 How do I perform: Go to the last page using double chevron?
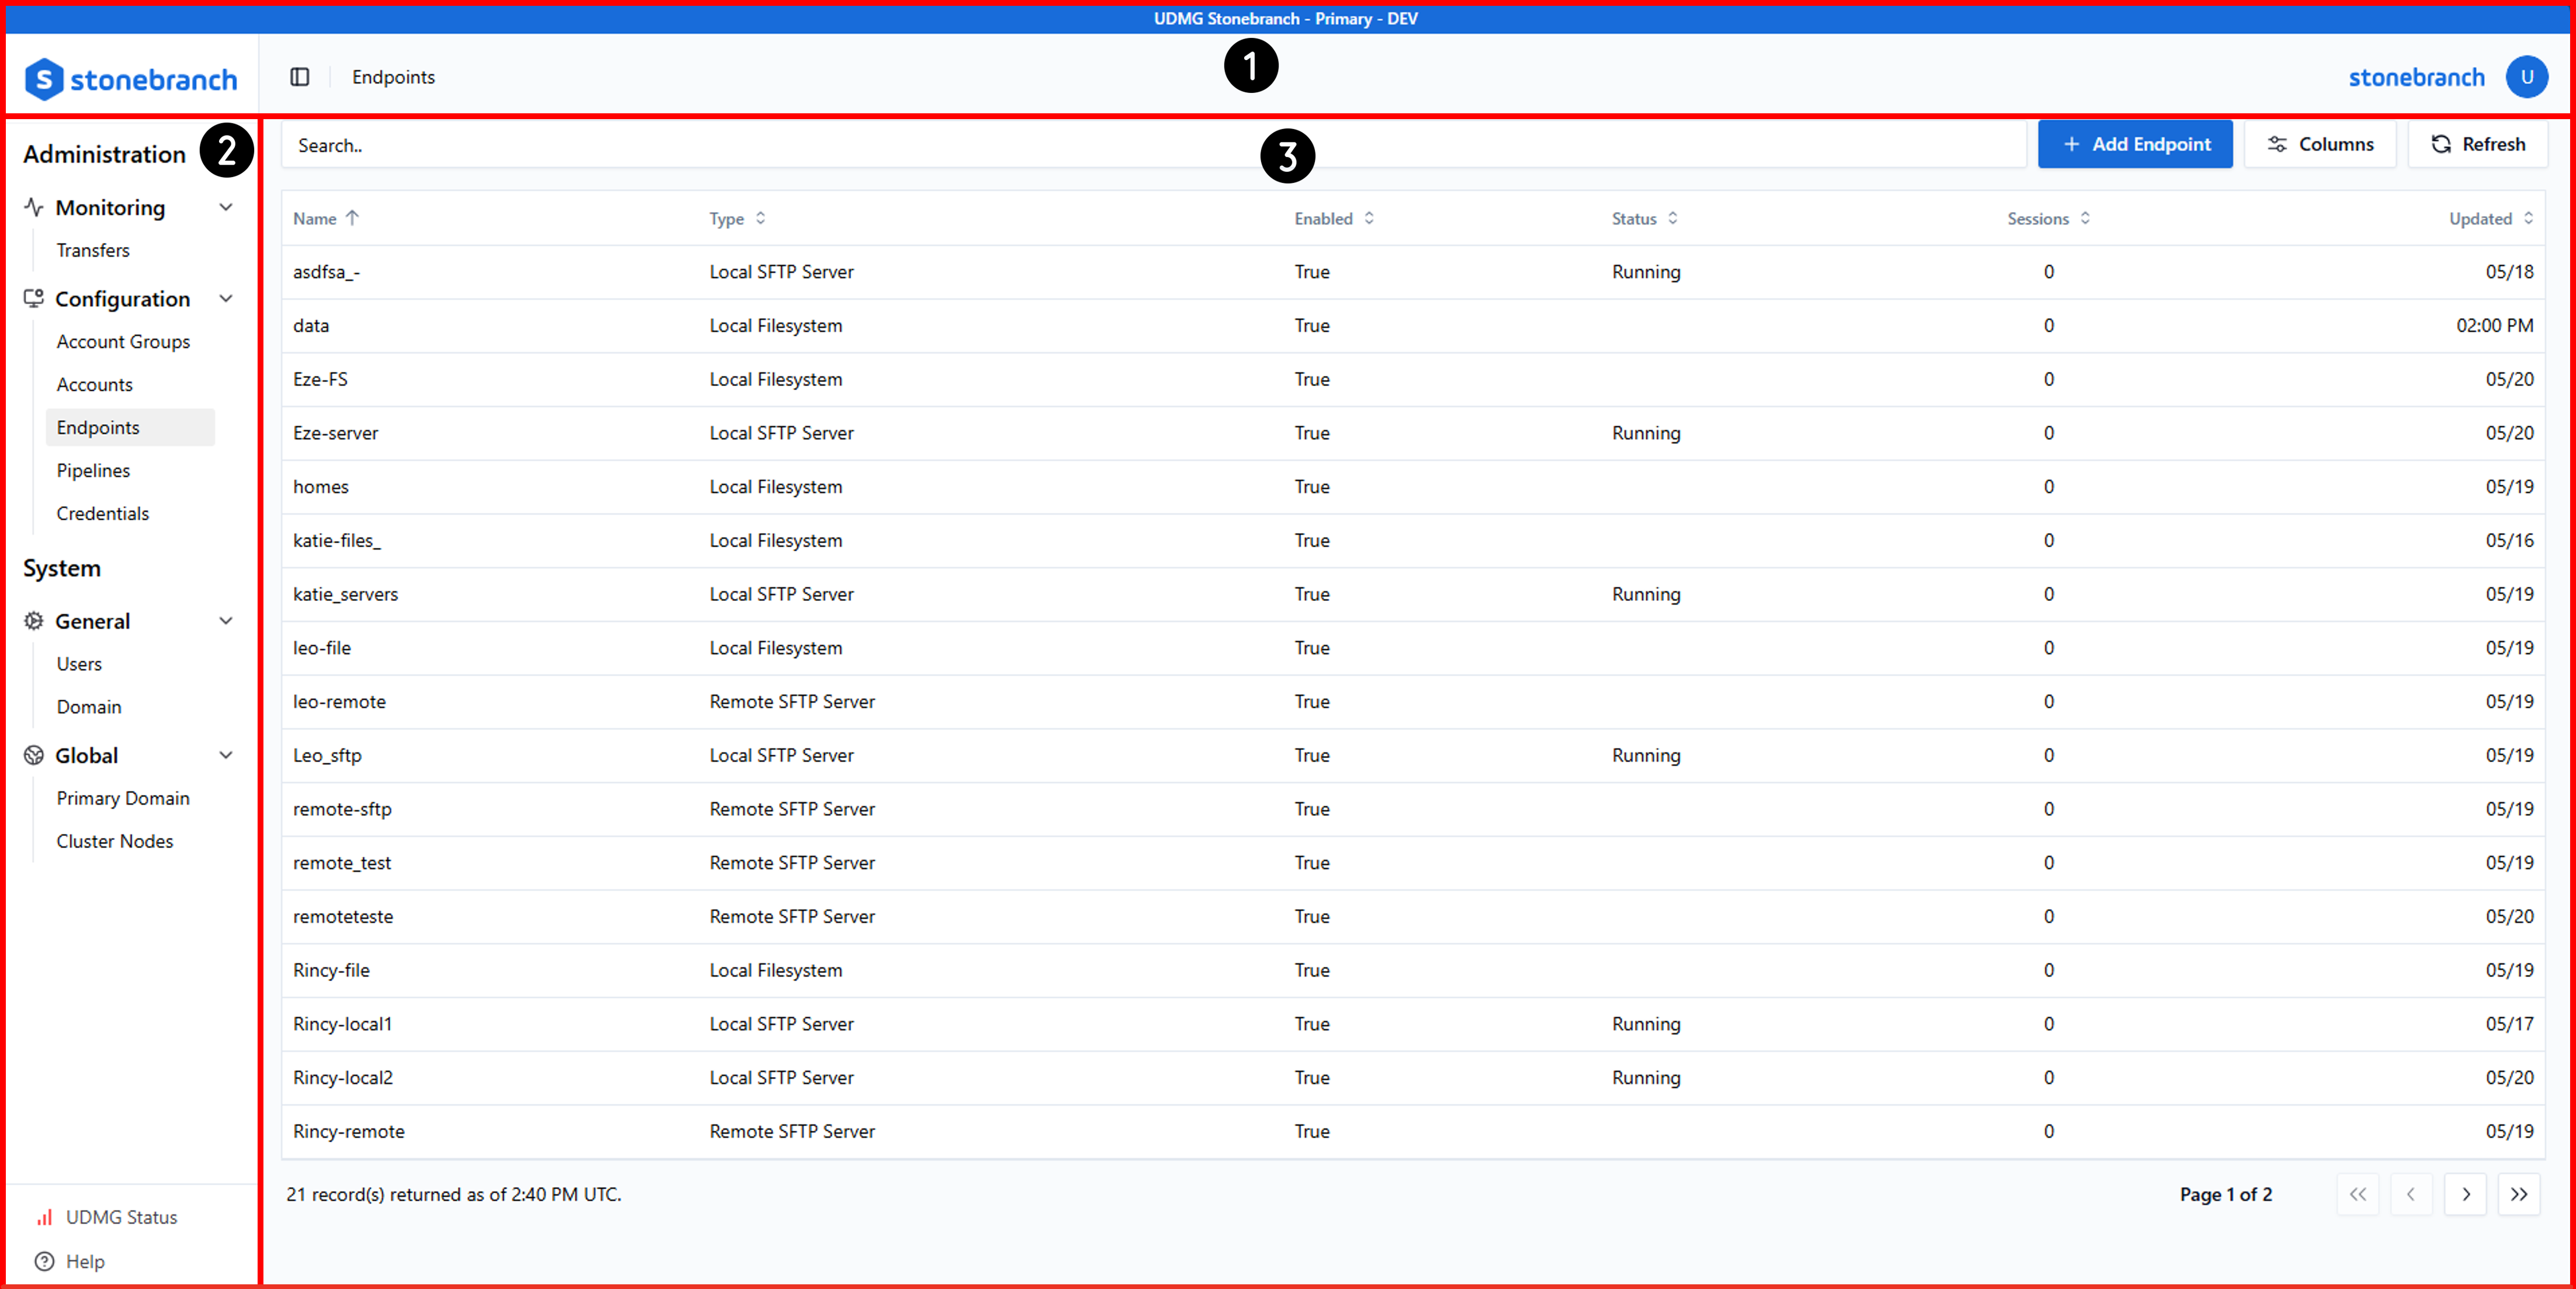(x=2519, y=1193)
